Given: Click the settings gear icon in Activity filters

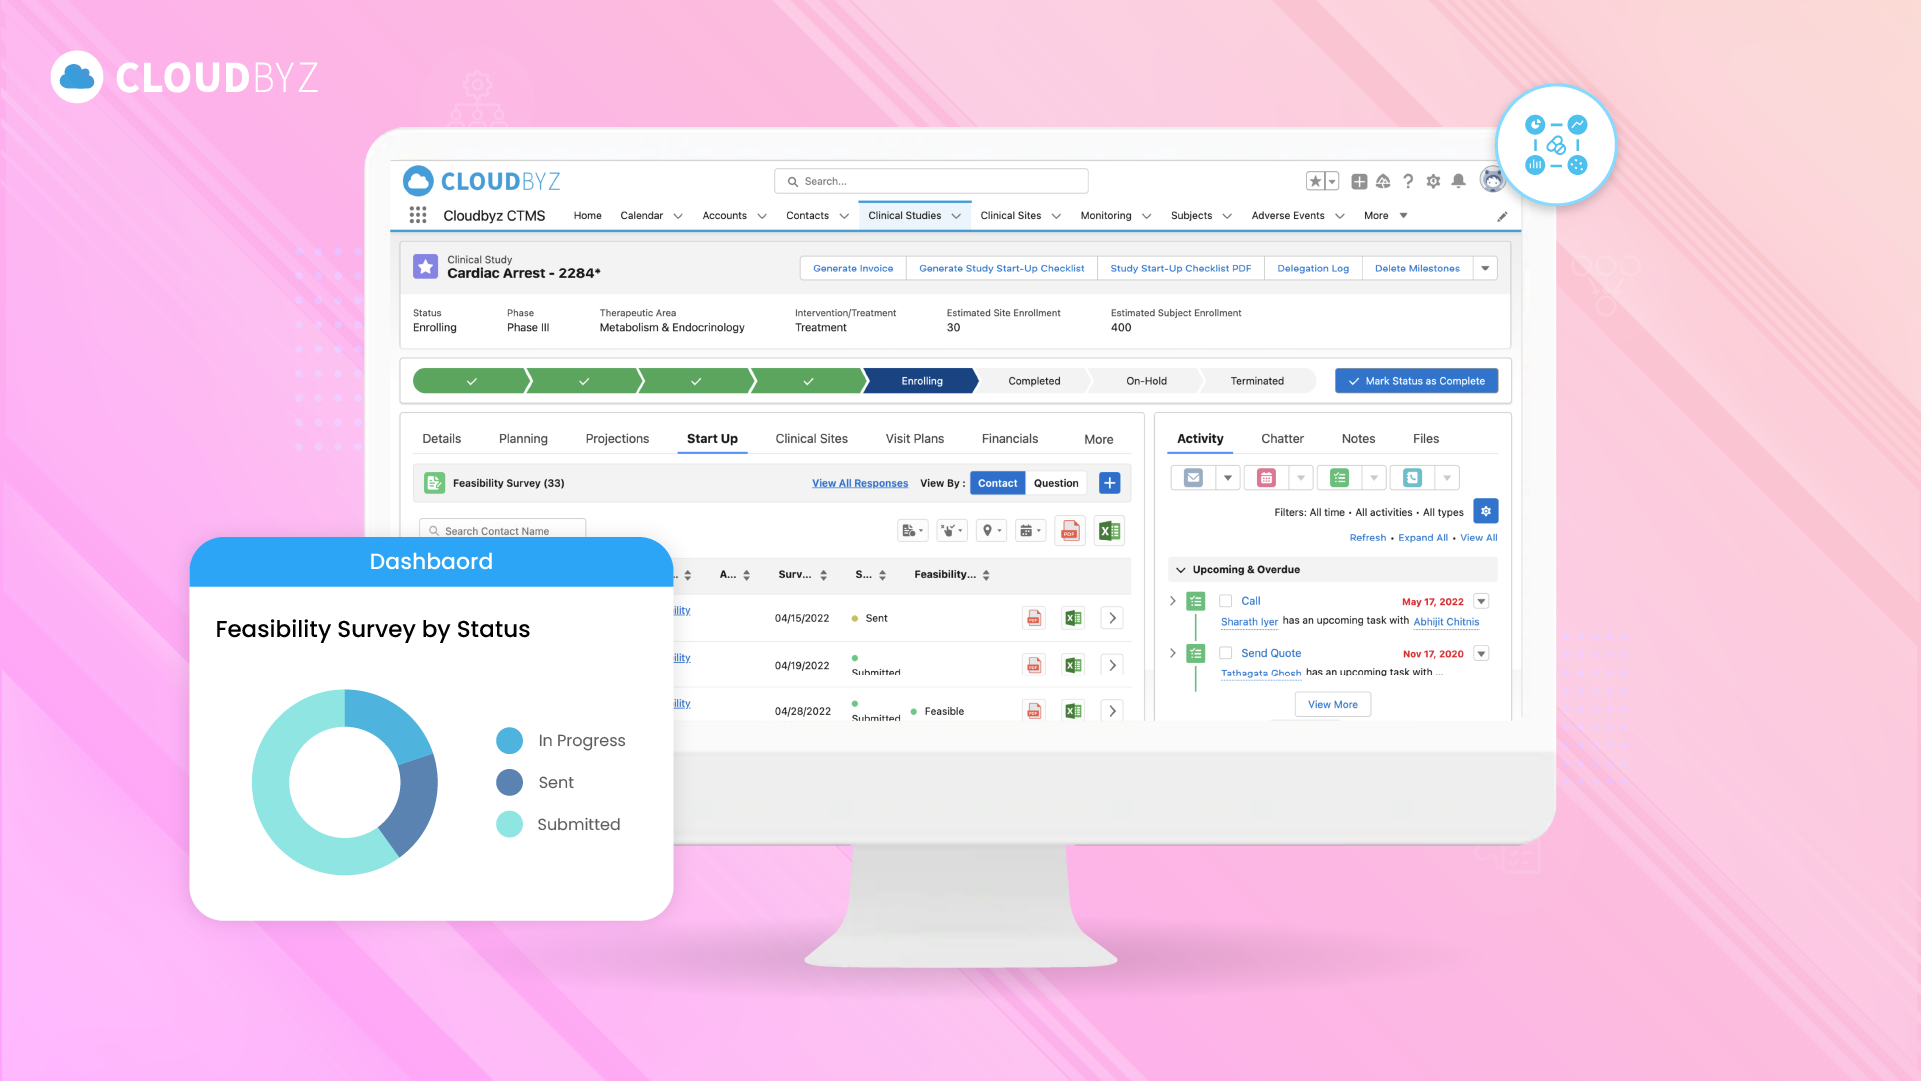Looking at the screenshot, I should click(1487, 512).
